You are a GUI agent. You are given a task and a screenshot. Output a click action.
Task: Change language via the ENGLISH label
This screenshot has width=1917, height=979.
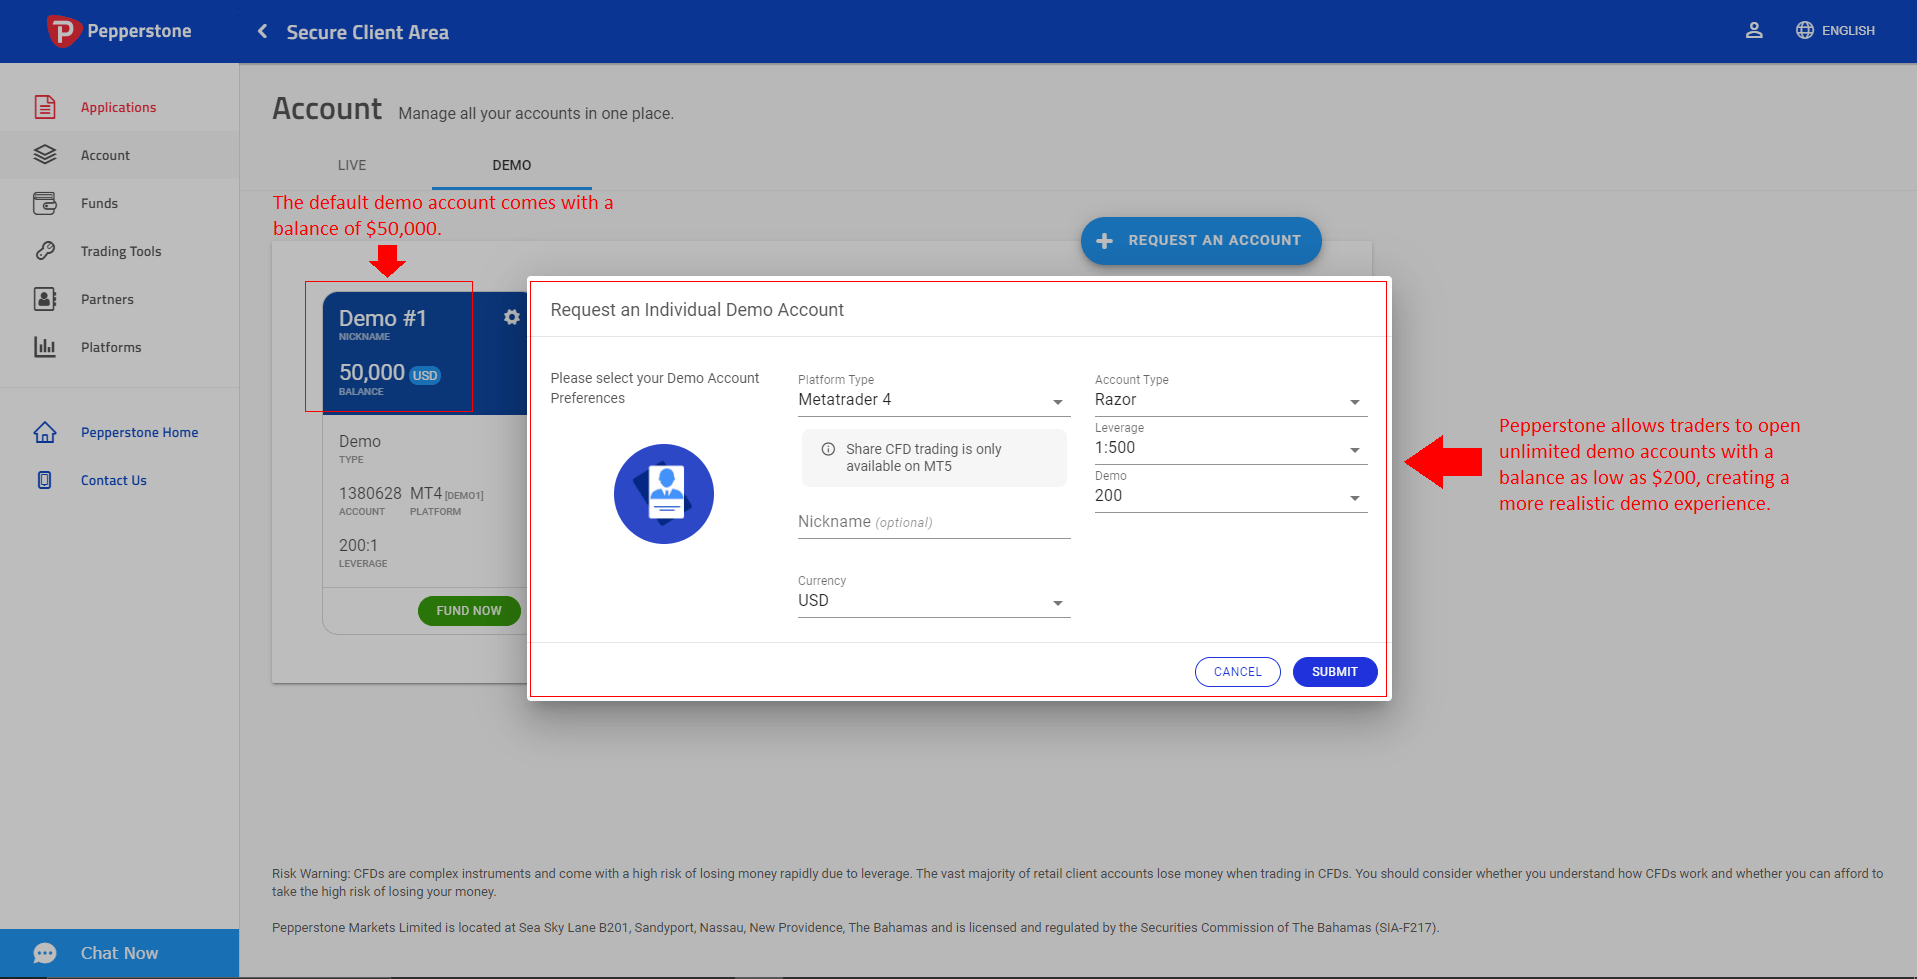(1848, 30)
